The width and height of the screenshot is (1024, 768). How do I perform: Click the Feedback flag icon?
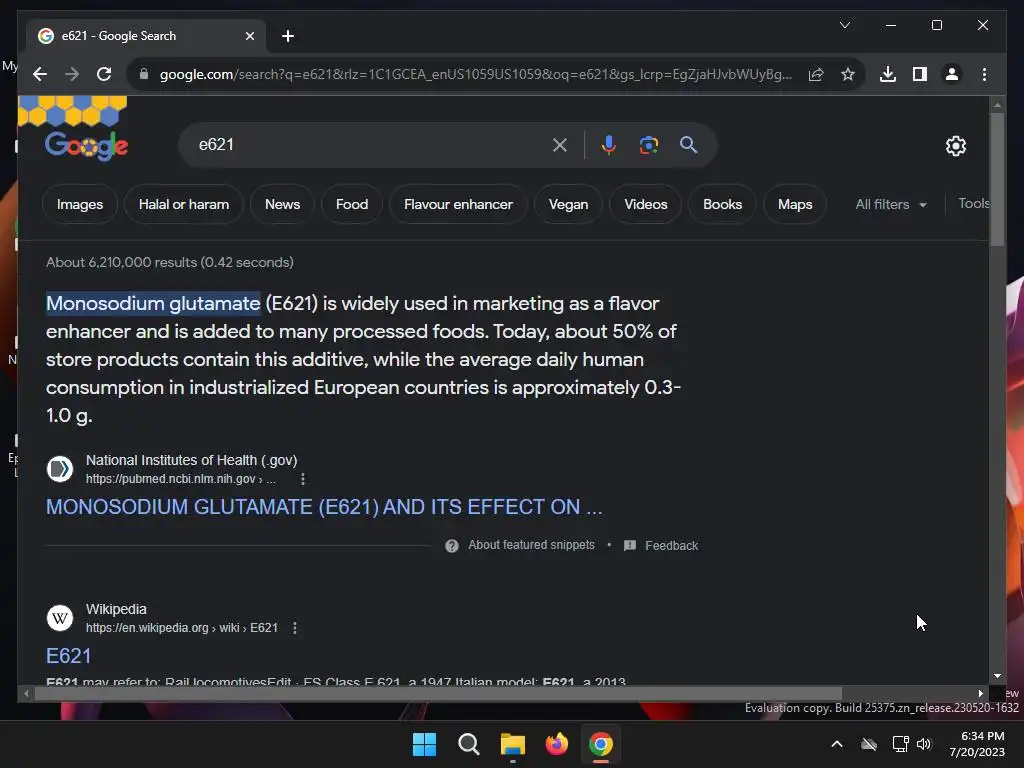coord(630,546)
